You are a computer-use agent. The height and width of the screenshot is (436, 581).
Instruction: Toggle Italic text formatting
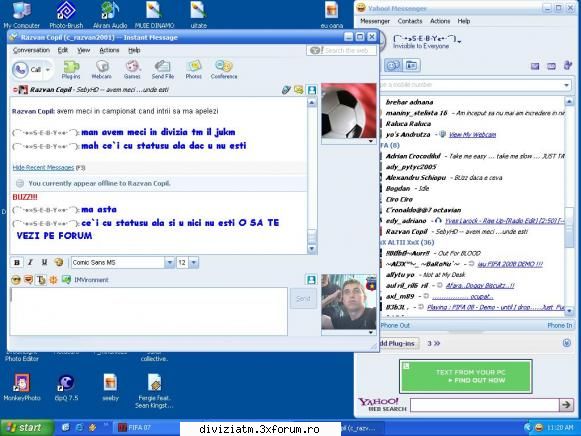tap(30, 262)
